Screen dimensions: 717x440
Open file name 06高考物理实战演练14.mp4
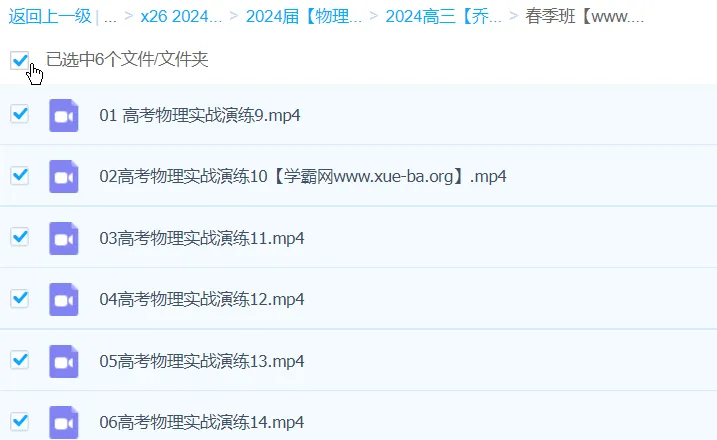coord(202,422)
